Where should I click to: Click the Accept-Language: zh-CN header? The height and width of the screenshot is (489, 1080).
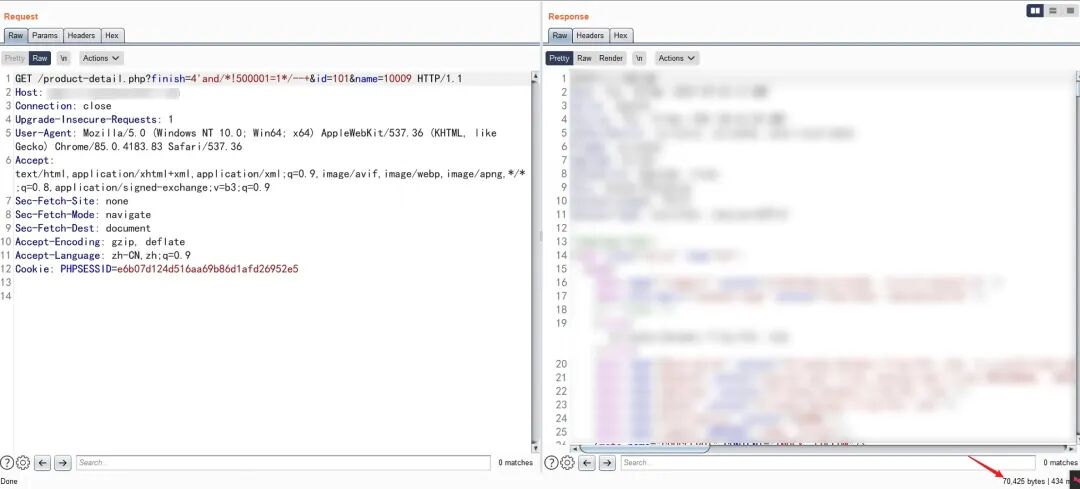[103, 256]
